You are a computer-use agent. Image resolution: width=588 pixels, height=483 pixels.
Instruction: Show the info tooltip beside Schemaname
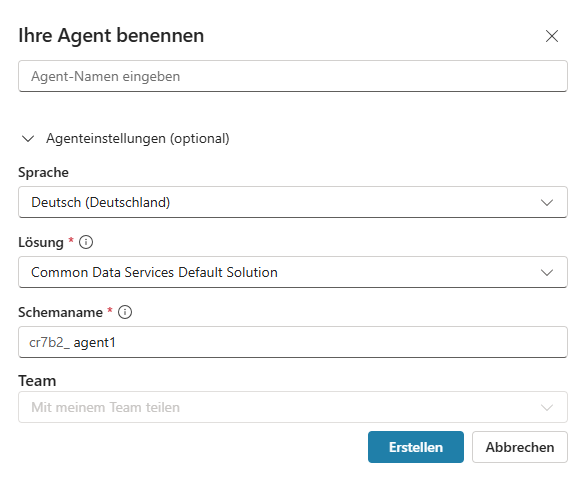pos(125,312)
